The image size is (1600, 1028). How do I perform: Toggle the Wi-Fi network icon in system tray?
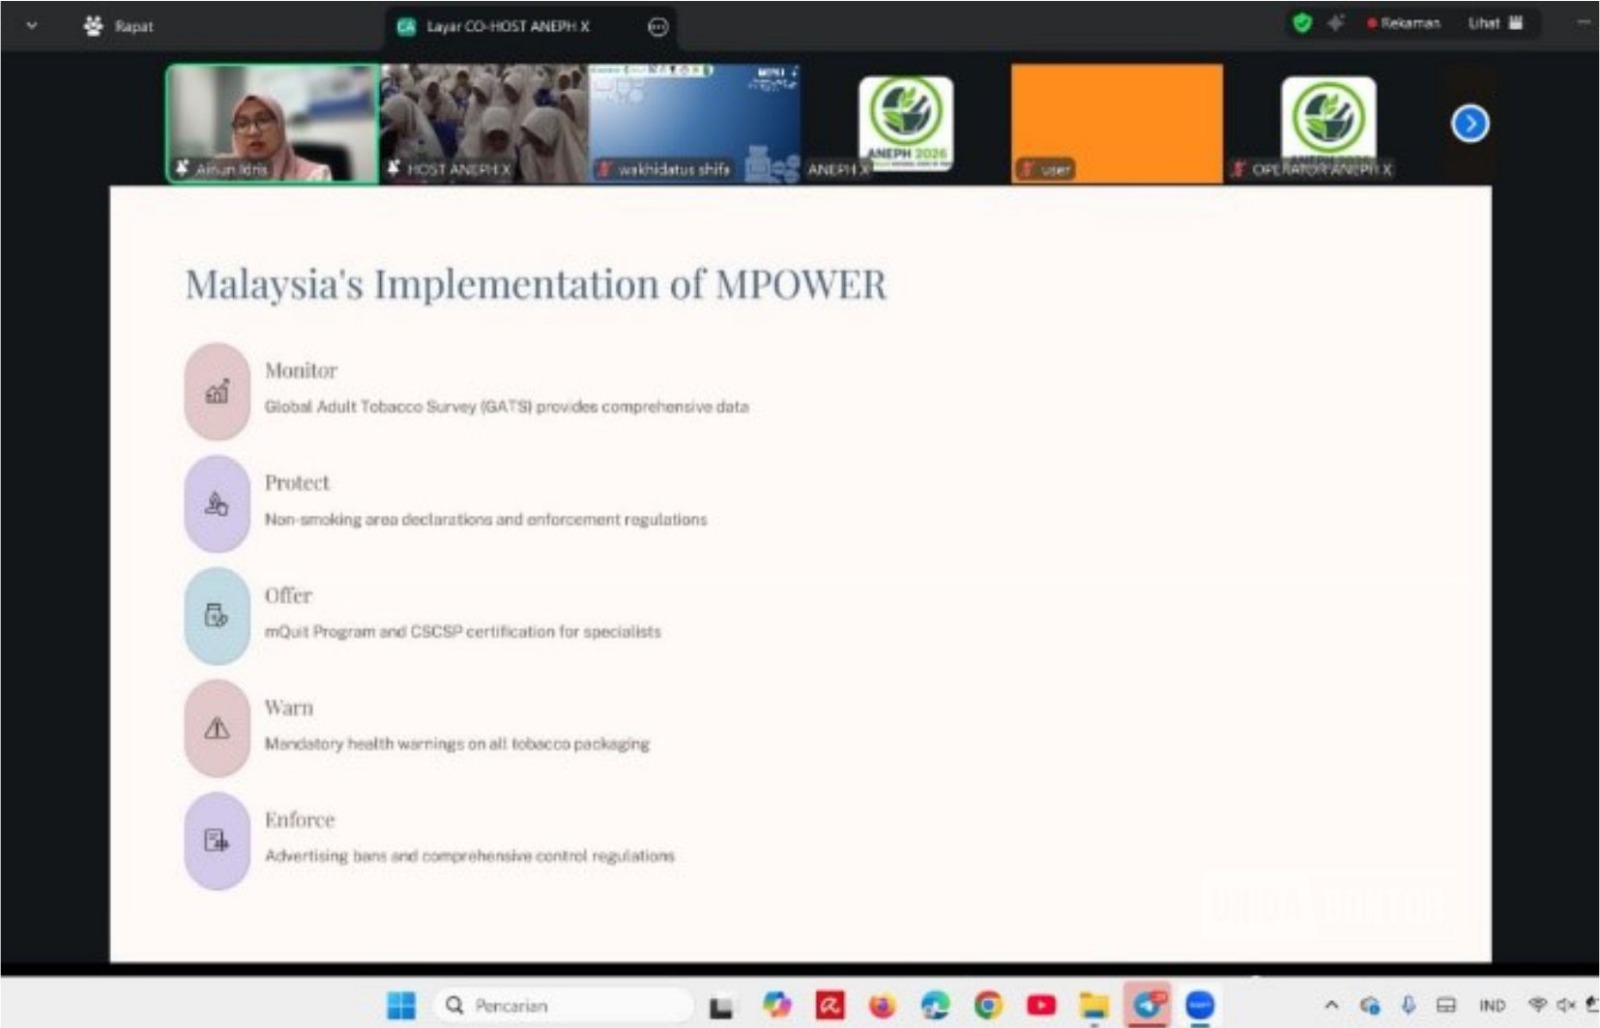(1537, 1005)
